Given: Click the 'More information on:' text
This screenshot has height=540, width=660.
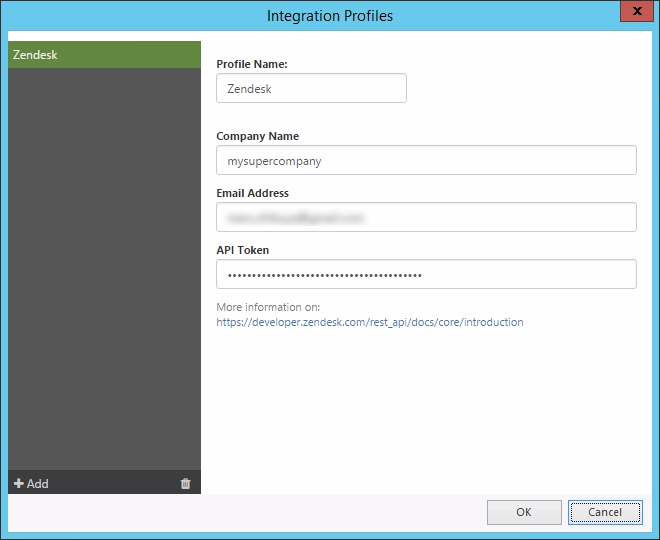Looking at the screenshot, I should [268, 307].
